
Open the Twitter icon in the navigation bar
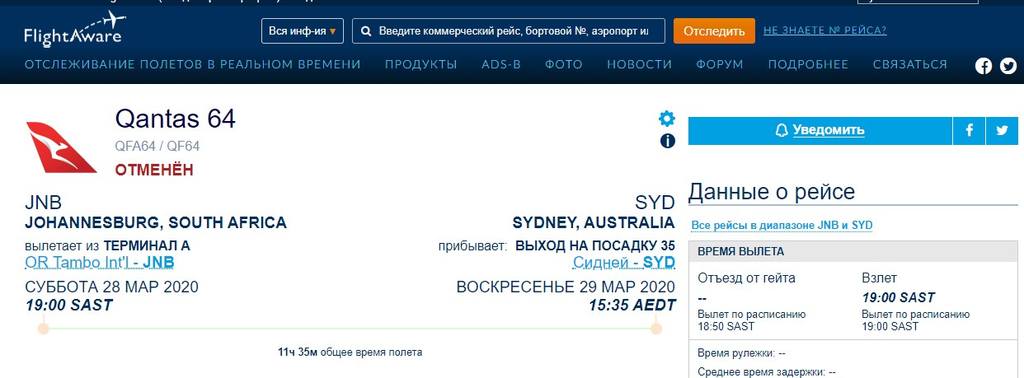coord(1008,65)
